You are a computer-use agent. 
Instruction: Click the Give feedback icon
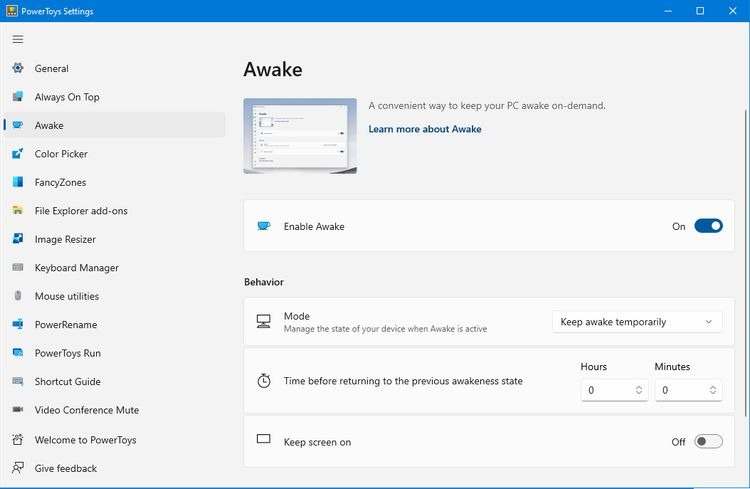[x=18, y=468]
